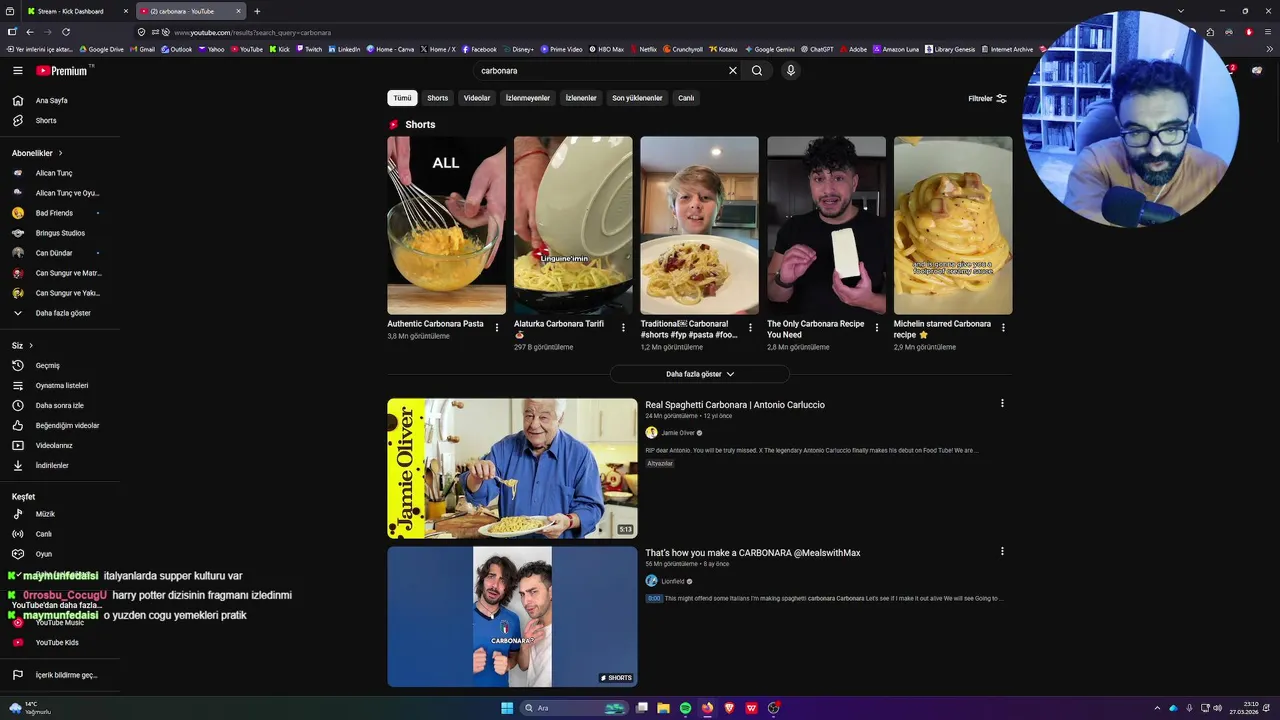Open options menu for Michelin starred Carbonara short
Image resolution: width=1280 pixels, height=720 pixels.
1003,327
